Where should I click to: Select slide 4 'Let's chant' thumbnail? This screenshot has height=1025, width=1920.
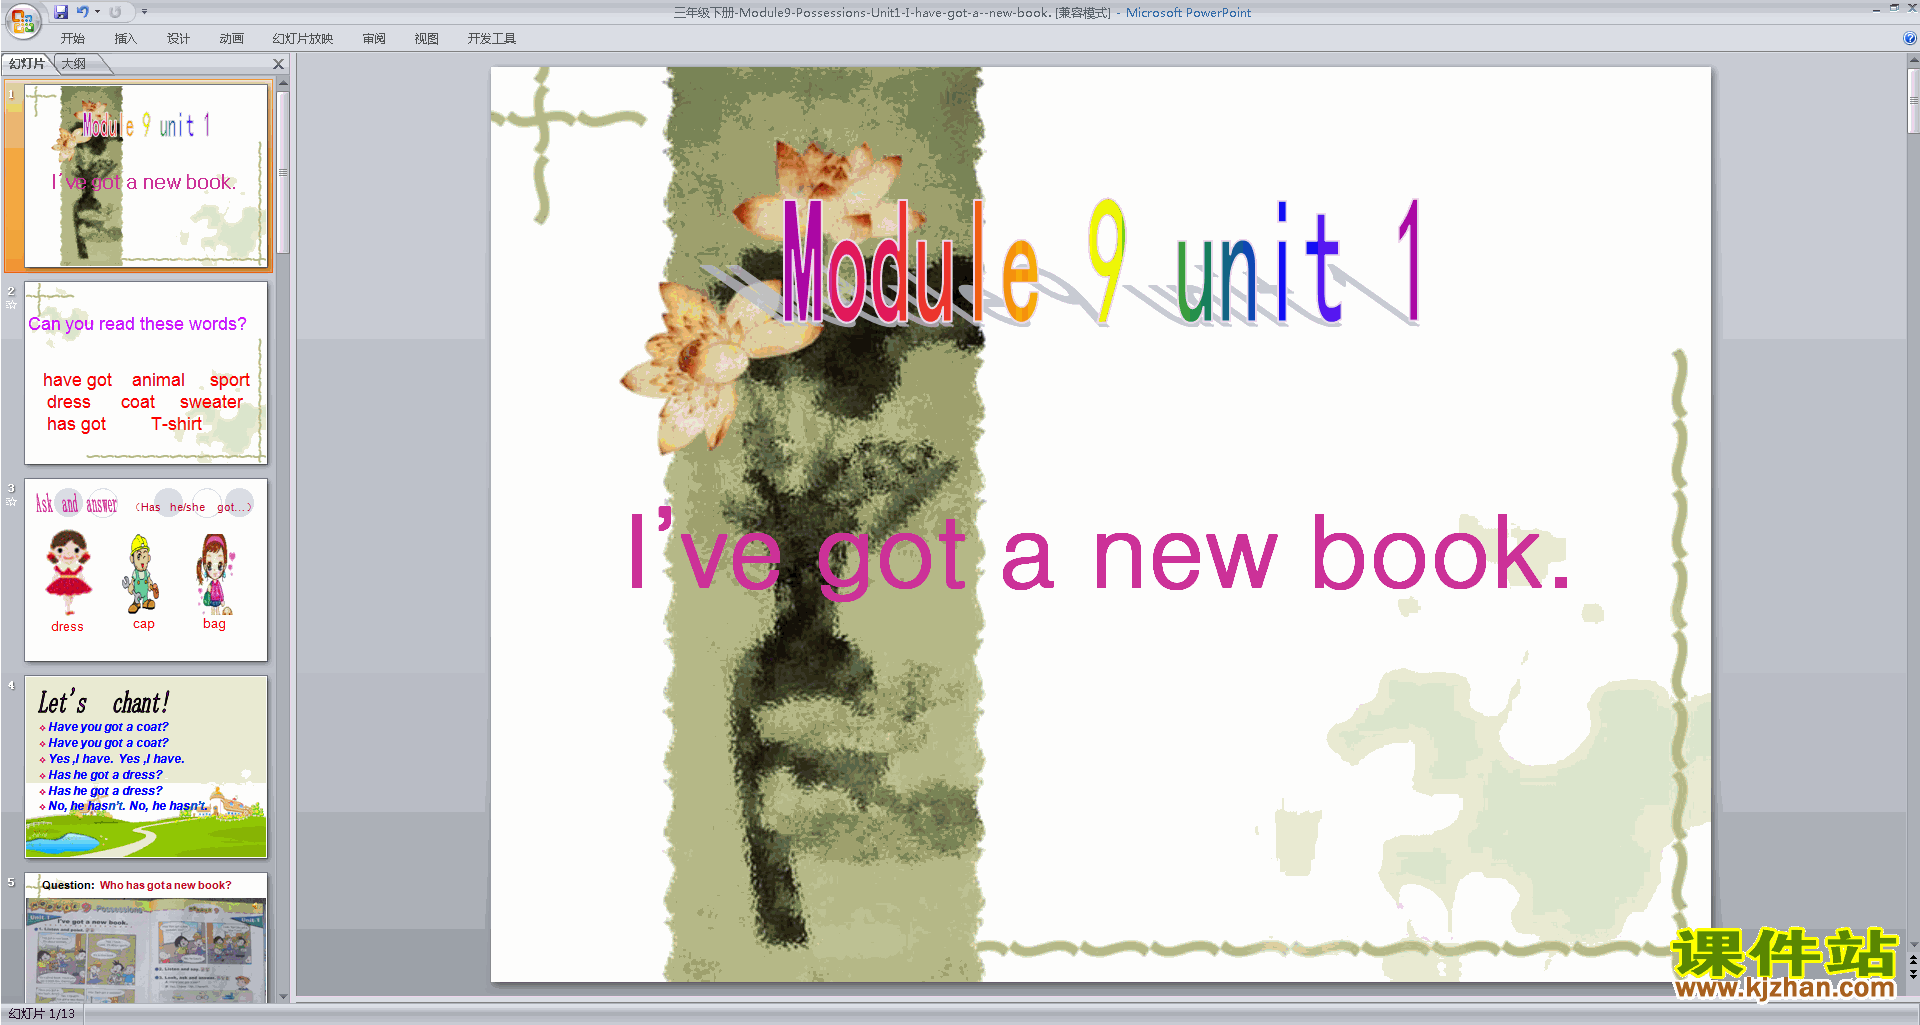tap(146, 766)
